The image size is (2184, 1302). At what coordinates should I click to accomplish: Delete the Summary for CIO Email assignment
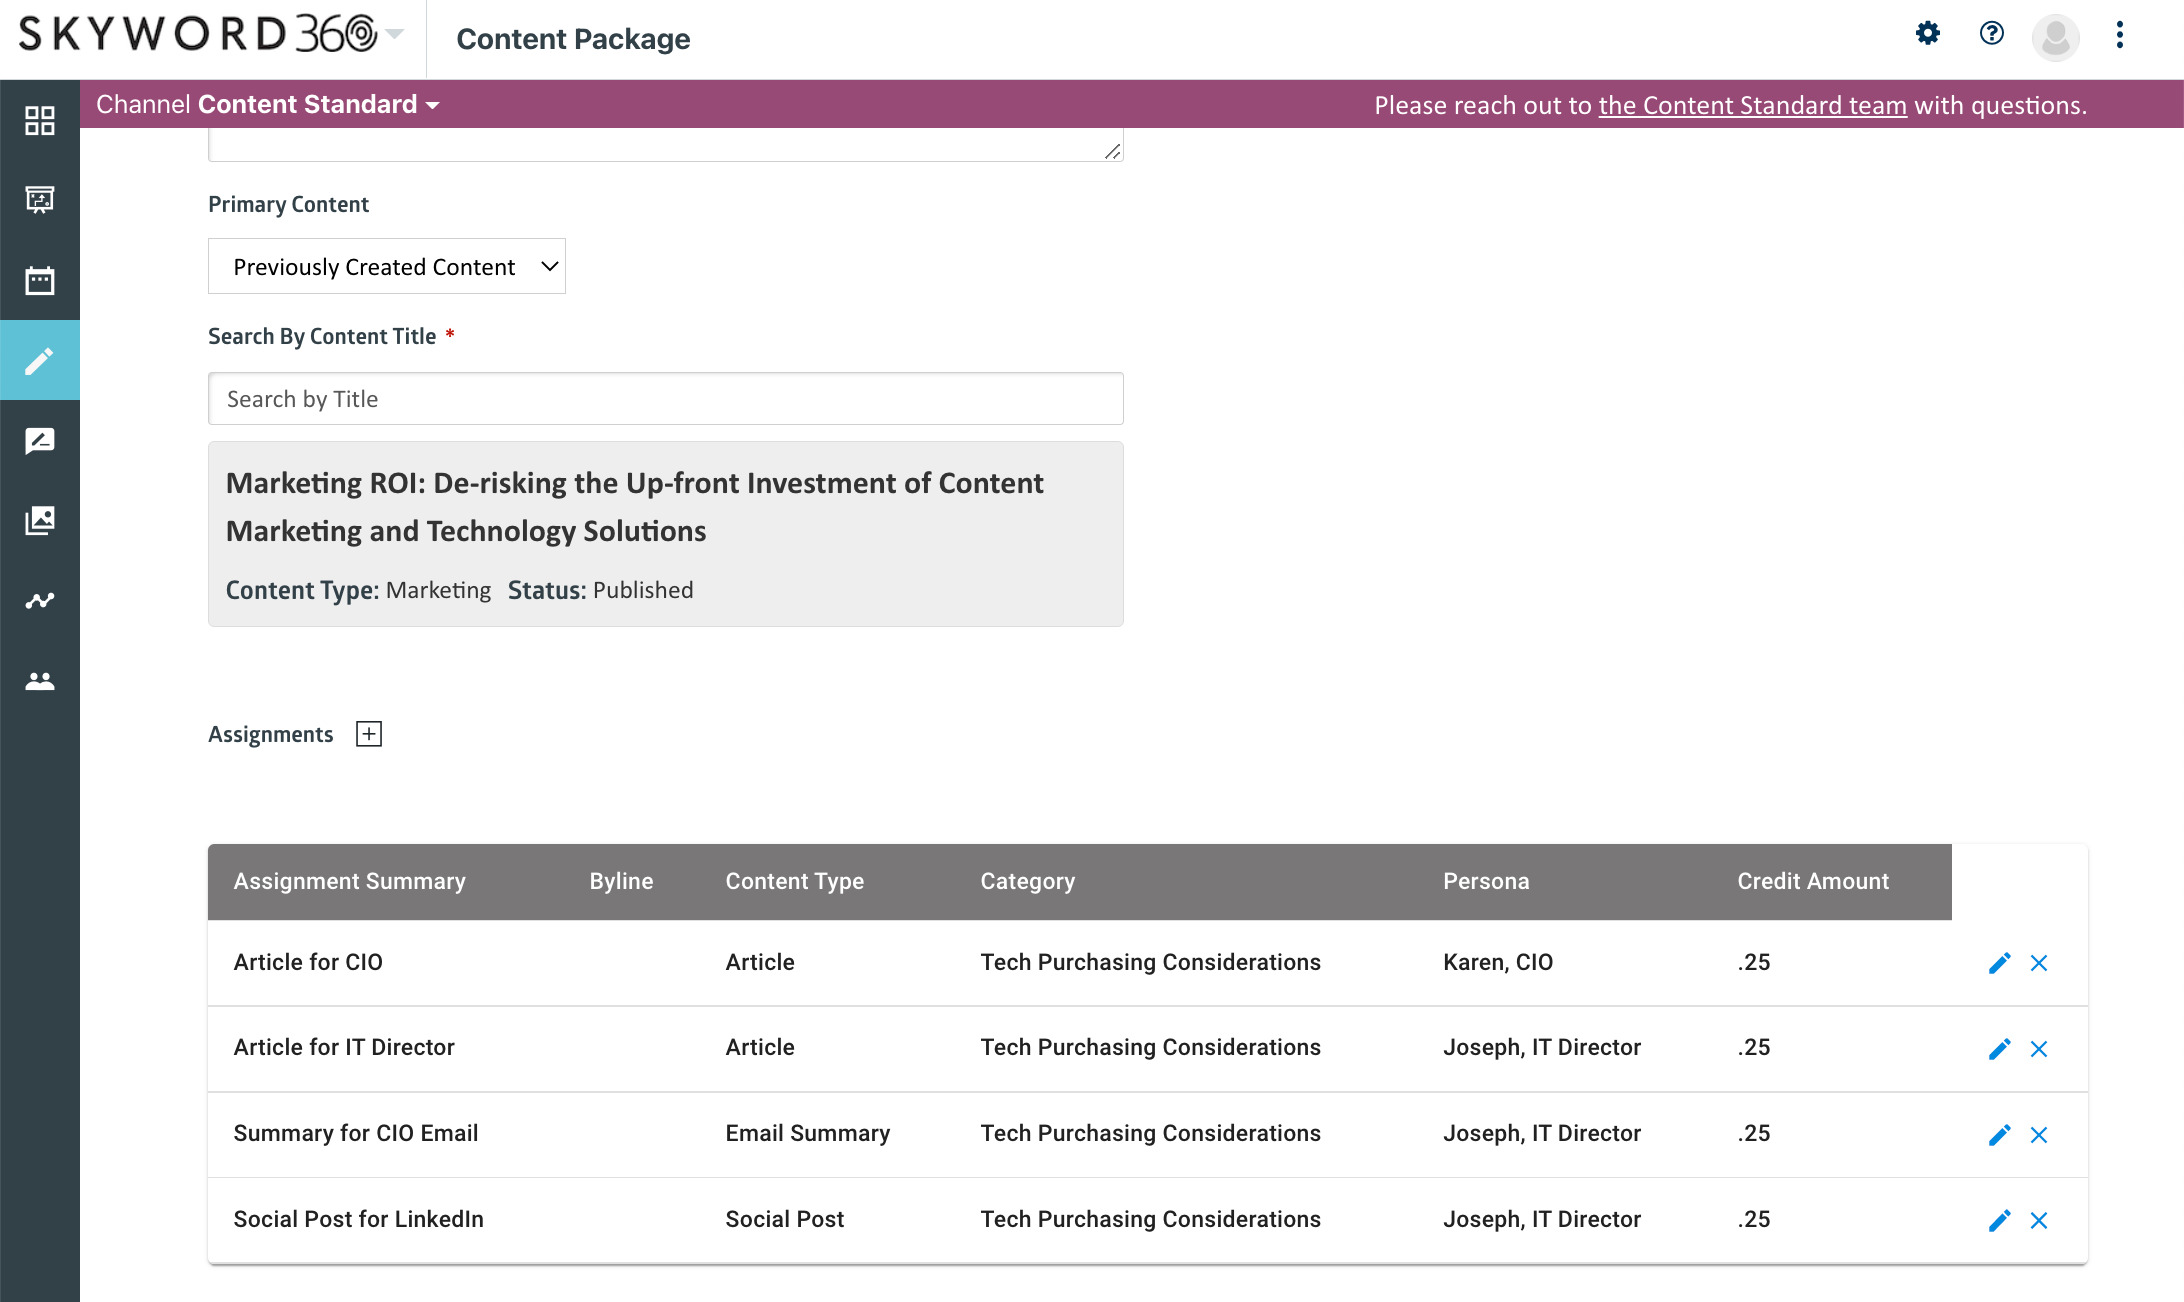tap(2039, 1135)
